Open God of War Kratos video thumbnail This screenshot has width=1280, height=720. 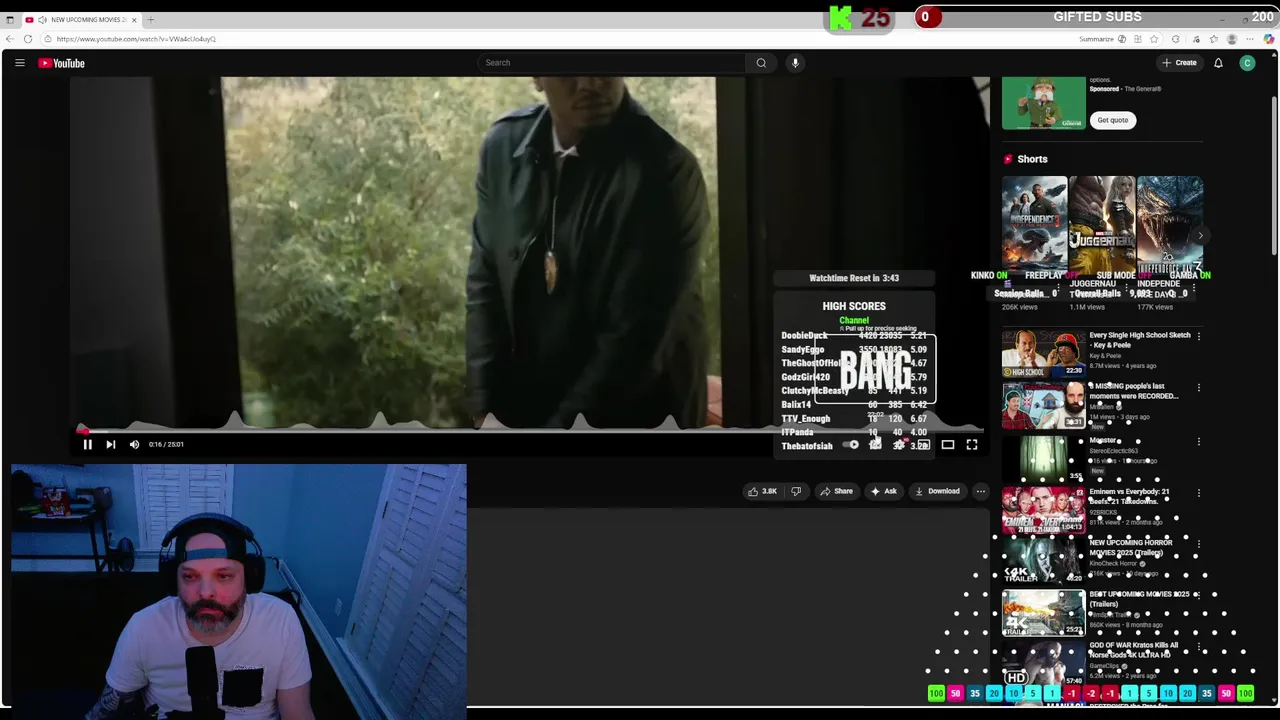(x=1043, y=663)
